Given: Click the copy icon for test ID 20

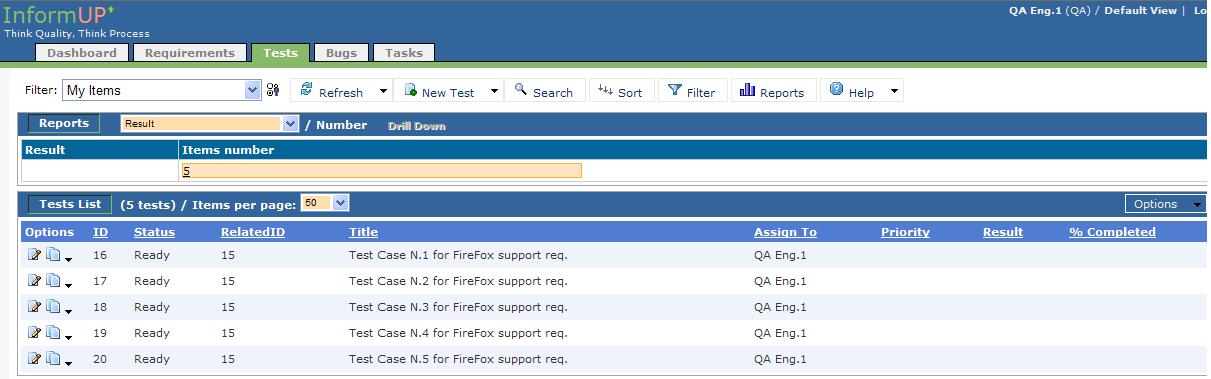Looking at the screenshot, I should click(x=53, y=359).
